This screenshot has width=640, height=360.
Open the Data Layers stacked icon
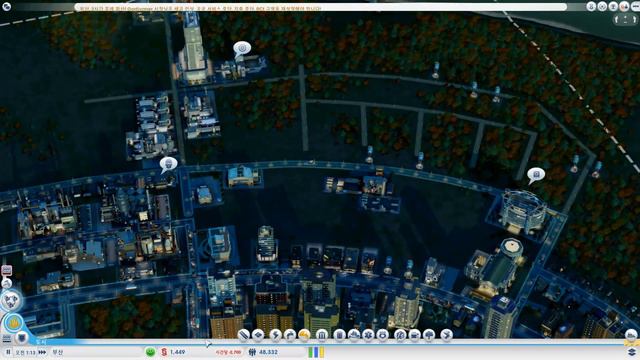point(631,352)
